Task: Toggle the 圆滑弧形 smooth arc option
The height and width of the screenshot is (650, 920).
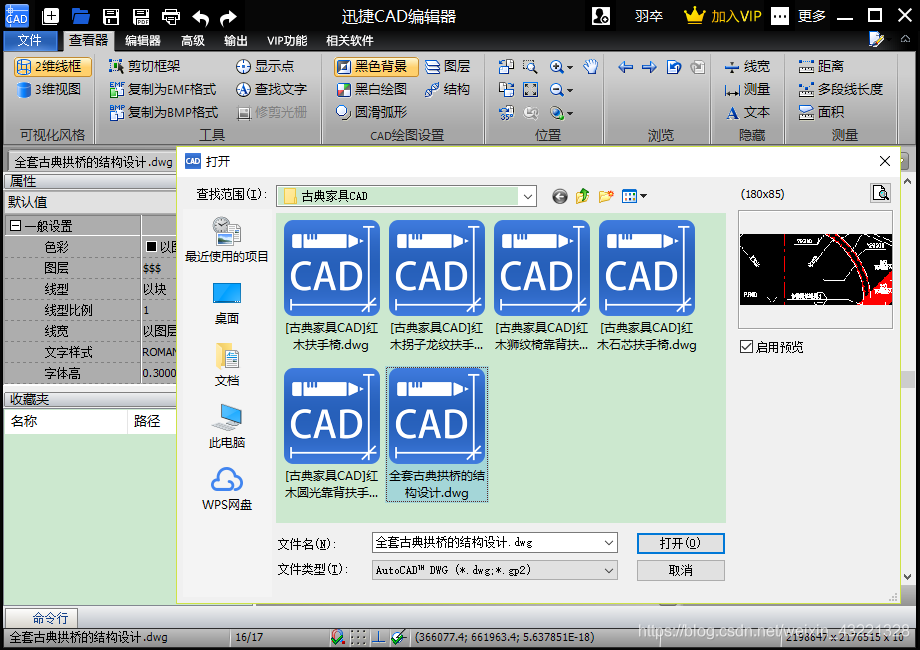Action: (371, 112)
